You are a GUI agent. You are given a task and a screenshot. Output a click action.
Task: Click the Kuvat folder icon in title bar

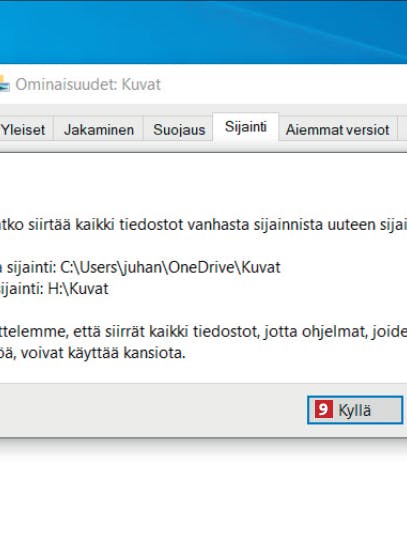point(4,84)
